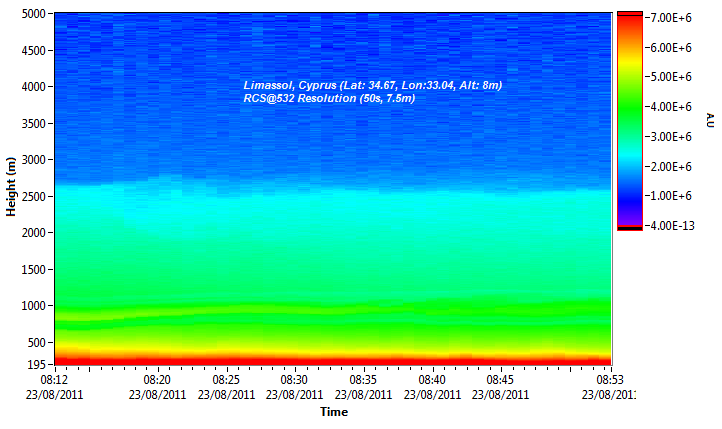Select the -4.00E-13 minimum scale value
Viewport: 722px width, 429px height.
[673, 225]
